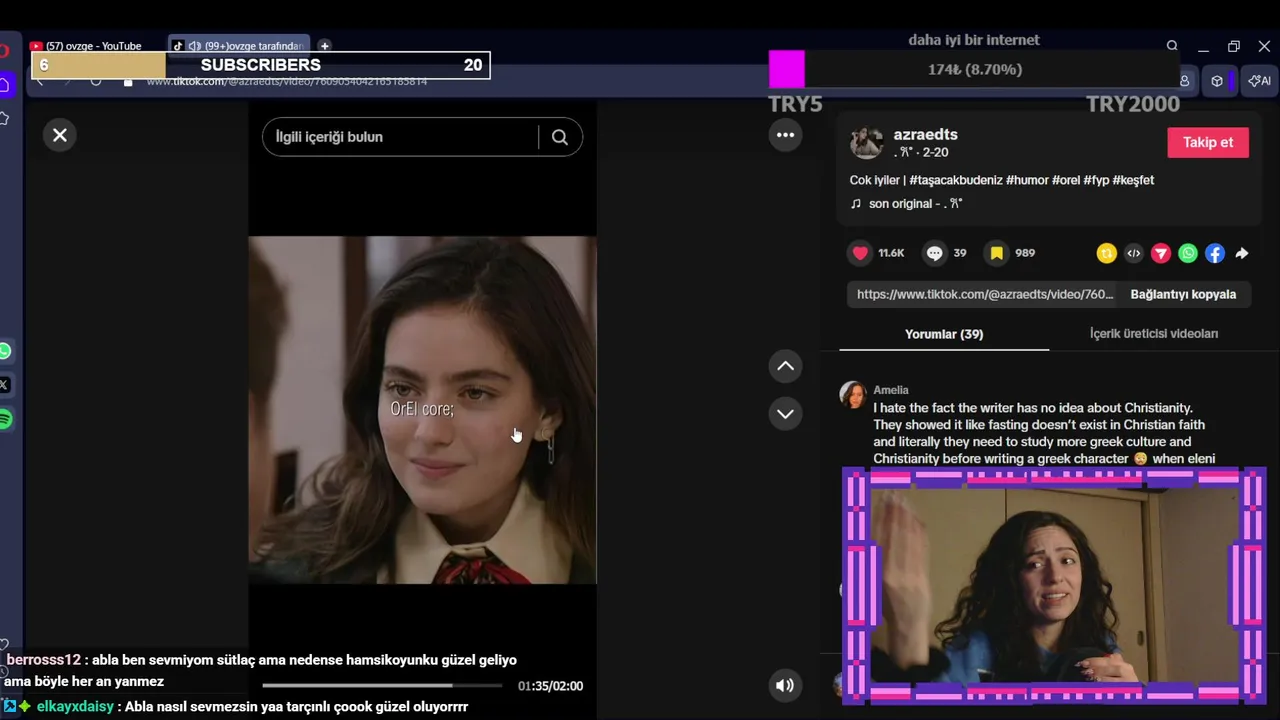Viewport: 1280px width, 720px height.
Task: Open commenter name Amelia
Action: point(890,390)
